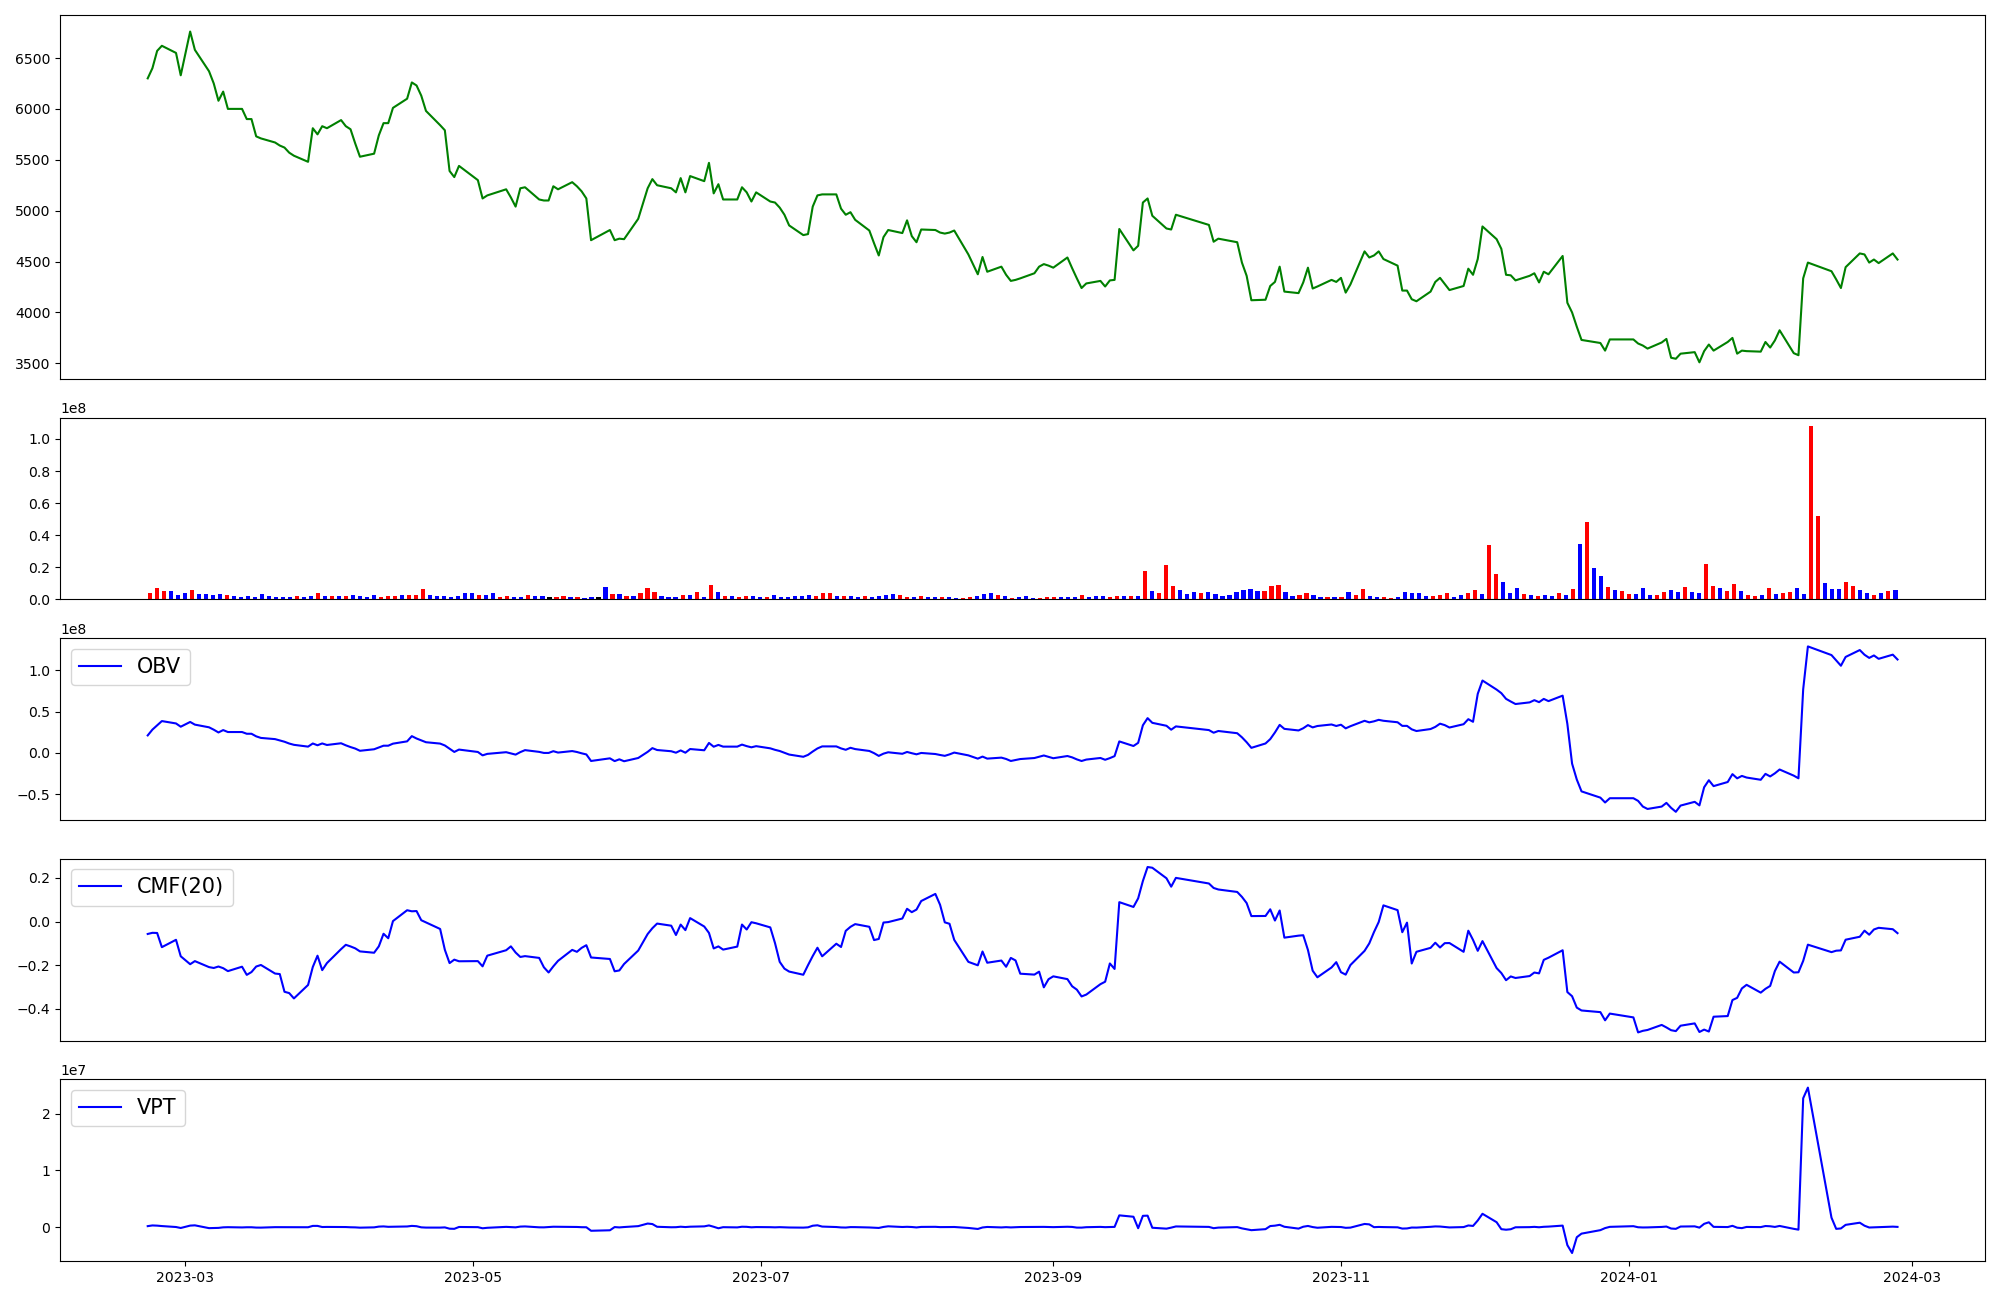Click the OBV legend label
Screen dimensions: 2000x1300
point(158,666)
